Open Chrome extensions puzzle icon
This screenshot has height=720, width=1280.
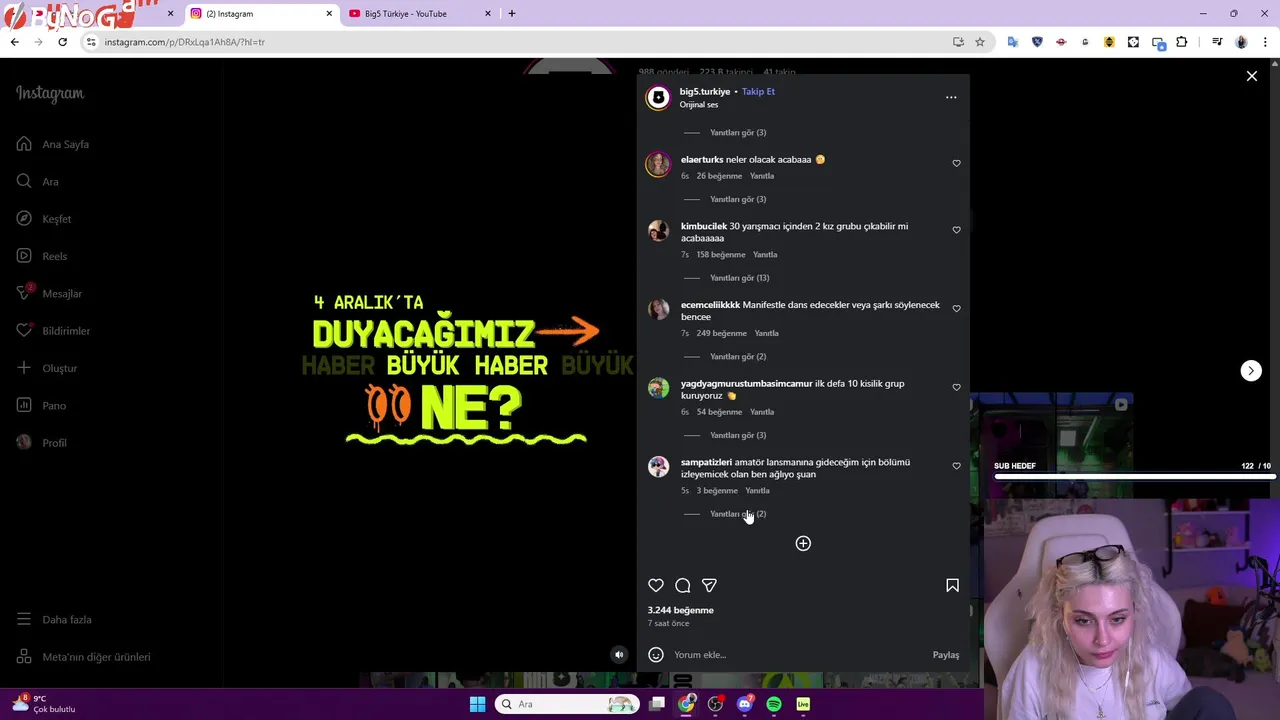[x=1182, y=42]
